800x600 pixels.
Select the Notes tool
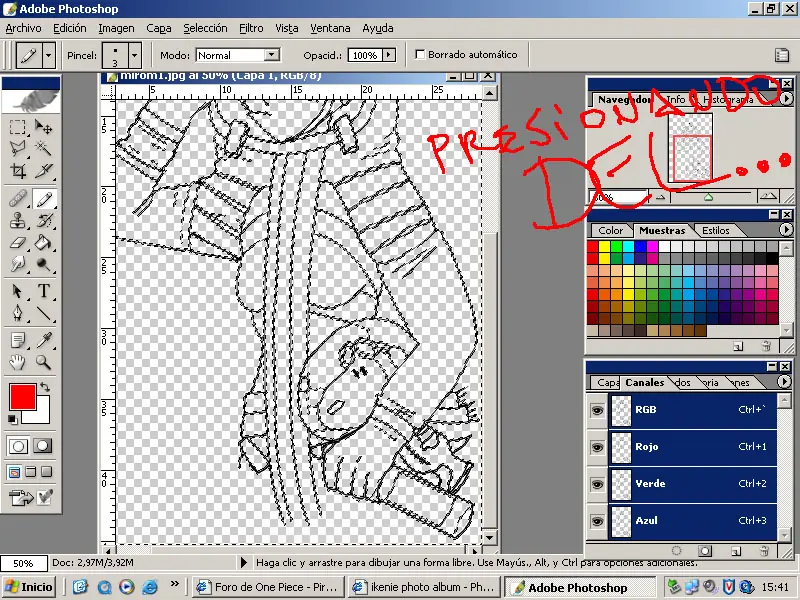(x=18, y=340)
